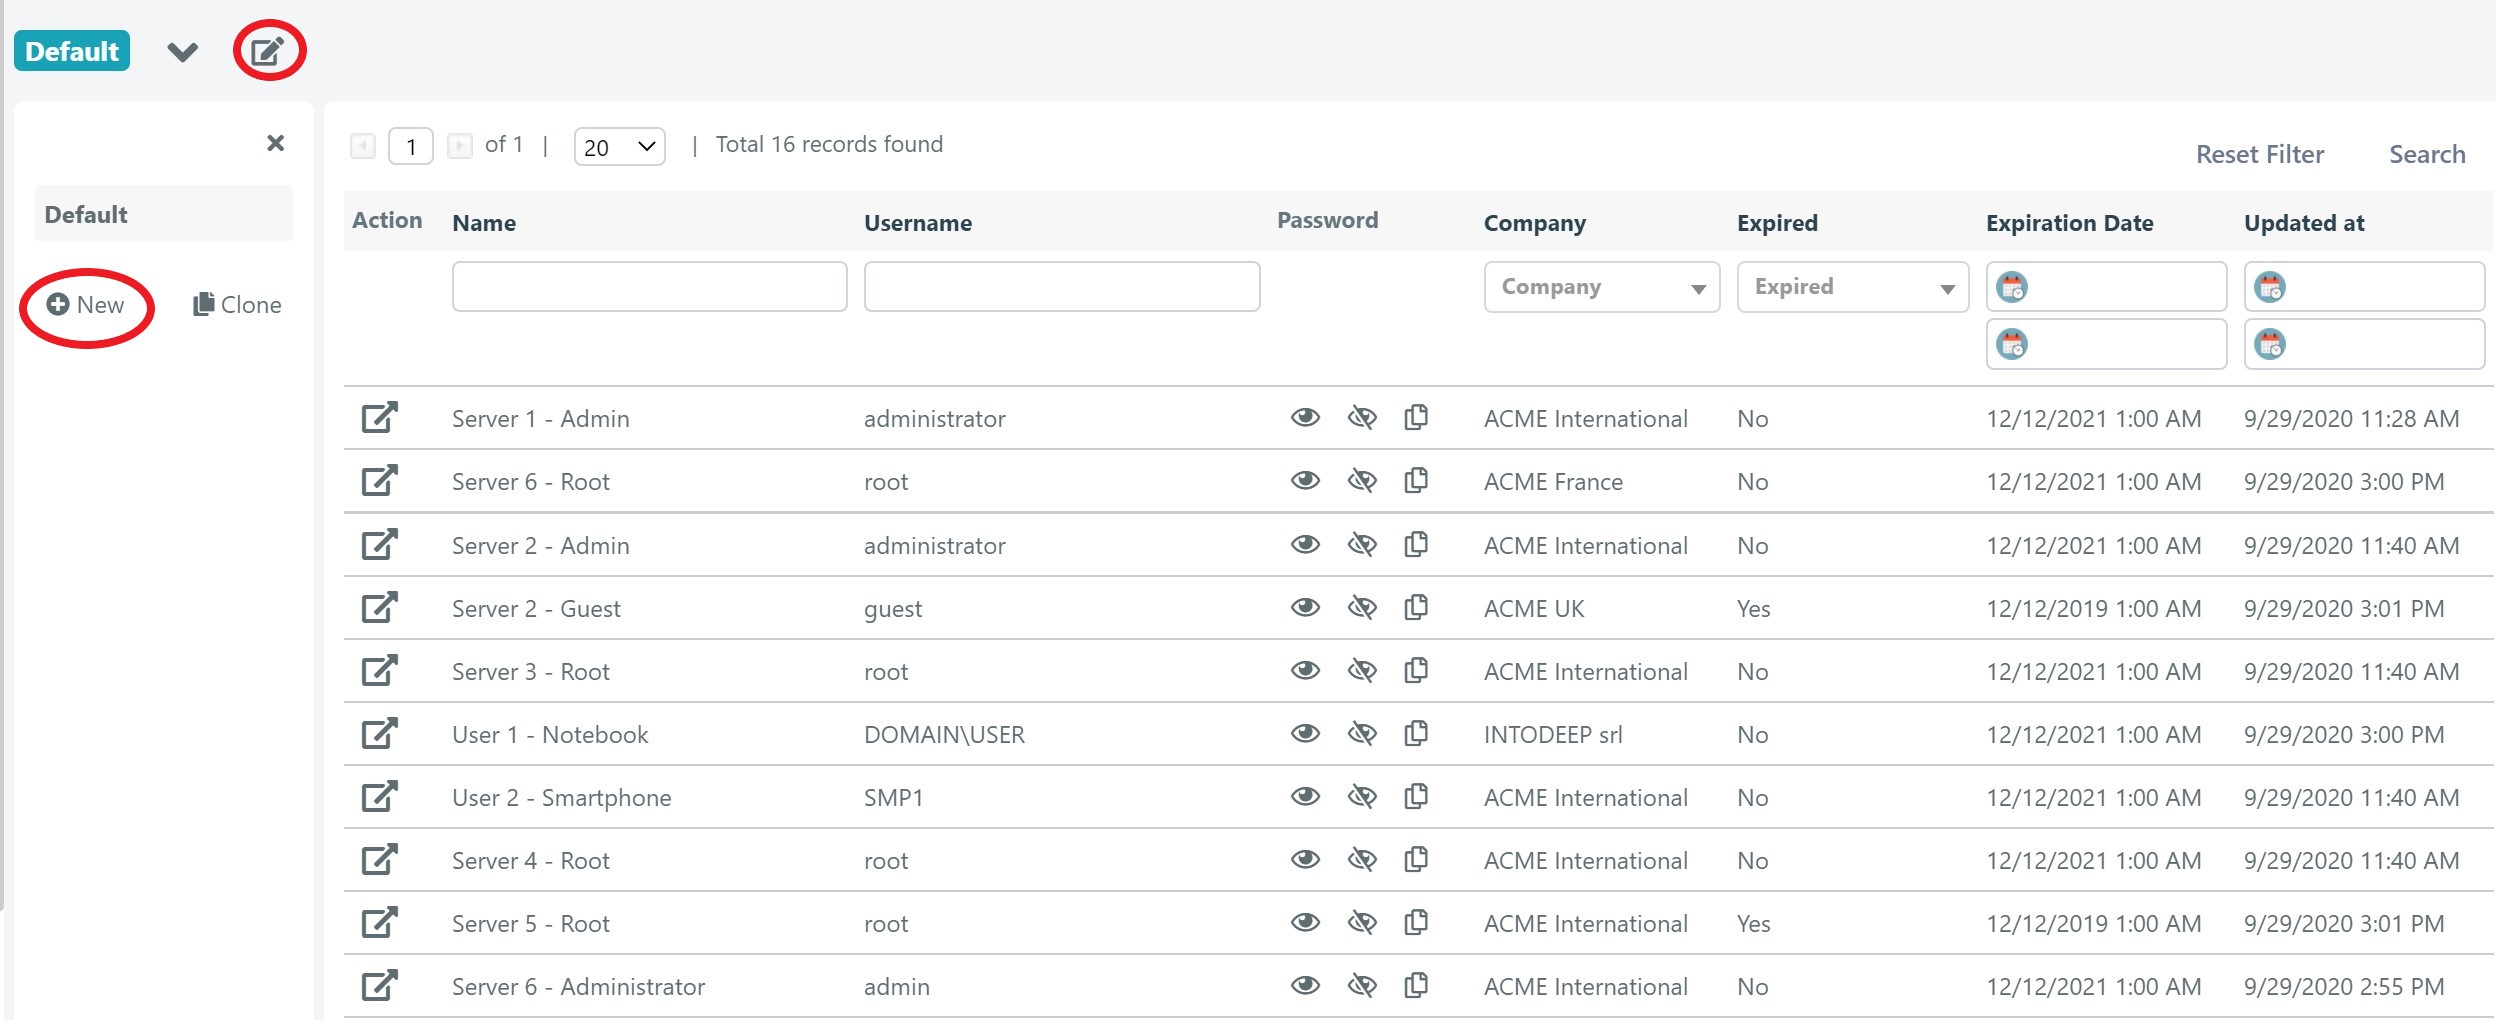Hide password for Server 3 - Root

[1362, 670]
